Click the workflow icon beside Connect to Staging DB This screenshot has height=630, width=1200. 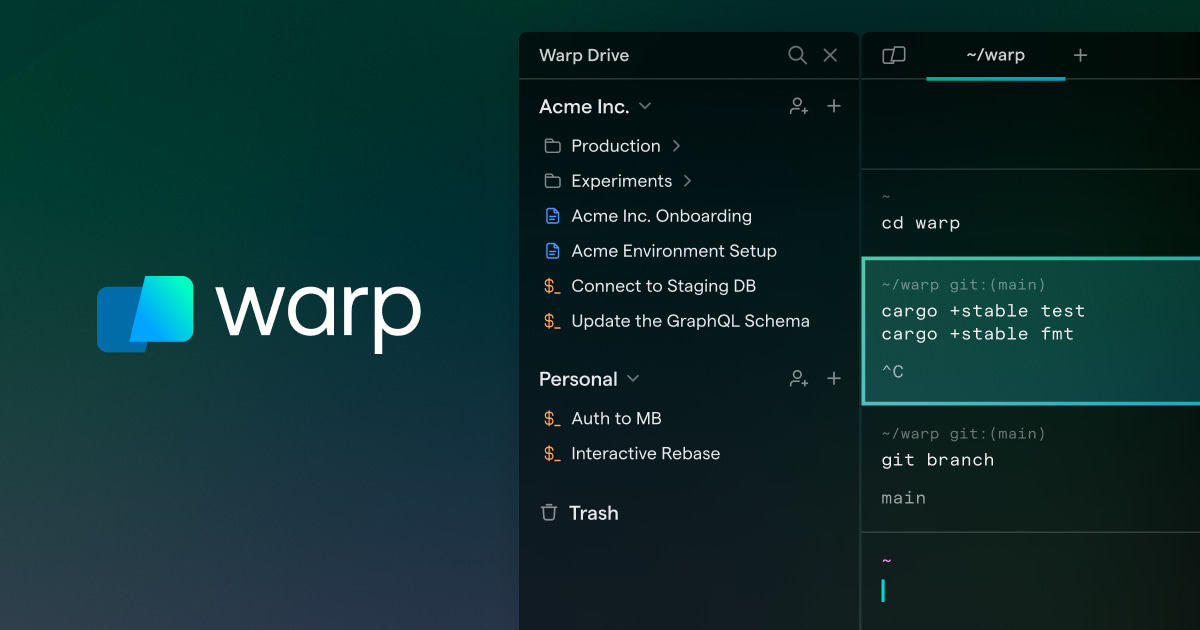(x=551, y=285)
